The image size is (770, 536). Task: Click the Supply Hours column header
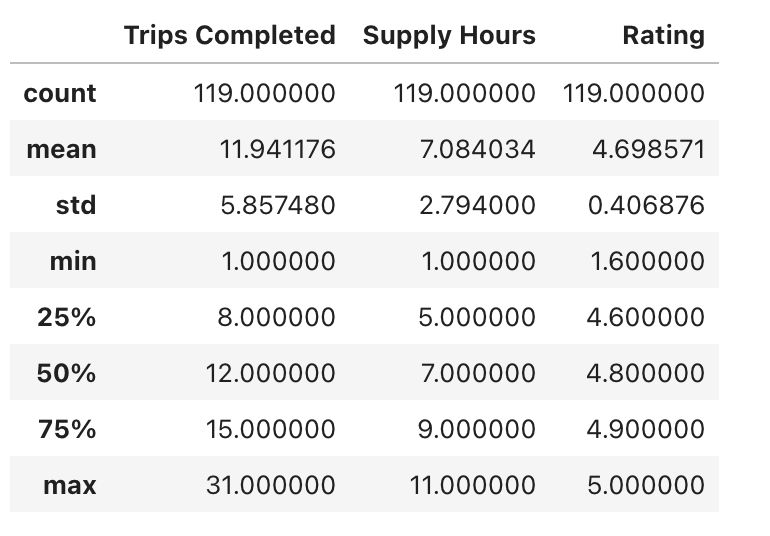point(449,36)
